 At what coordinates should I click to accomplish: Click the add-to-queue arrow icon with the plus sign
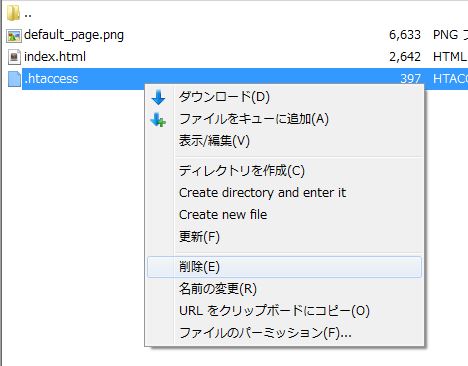pyautogui.click(x=158, y=120)
